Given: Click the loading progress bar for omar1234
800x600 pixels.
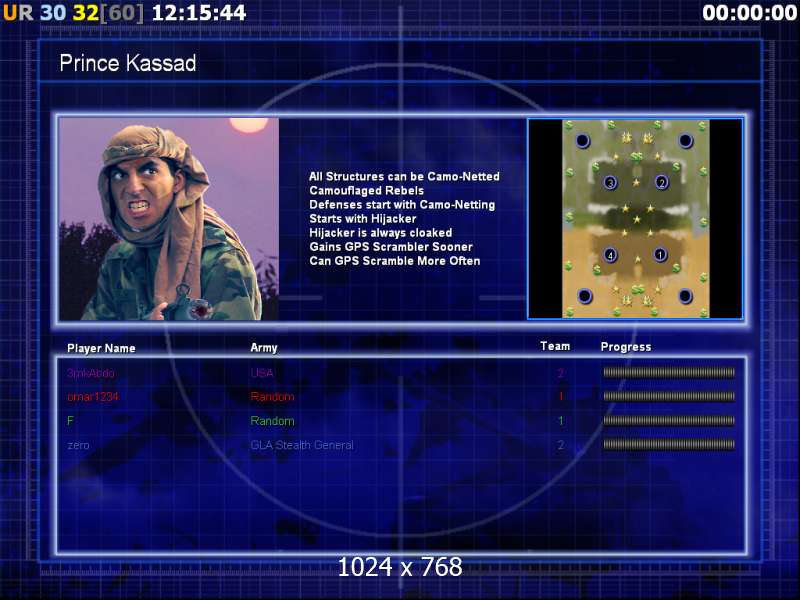Looking at the screenshot, I should coord(669,396).
